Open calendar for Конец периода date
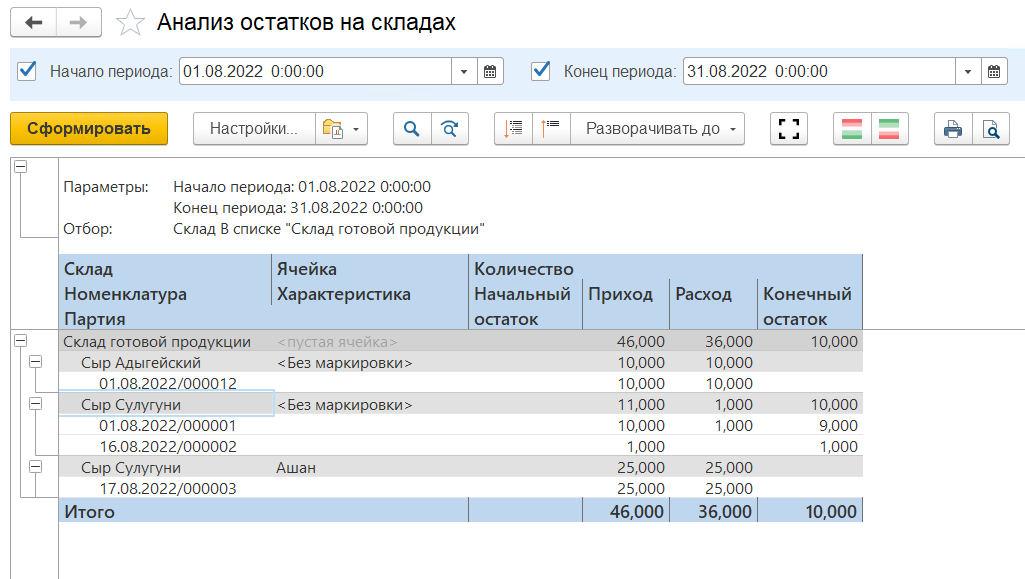 (994, 72)
